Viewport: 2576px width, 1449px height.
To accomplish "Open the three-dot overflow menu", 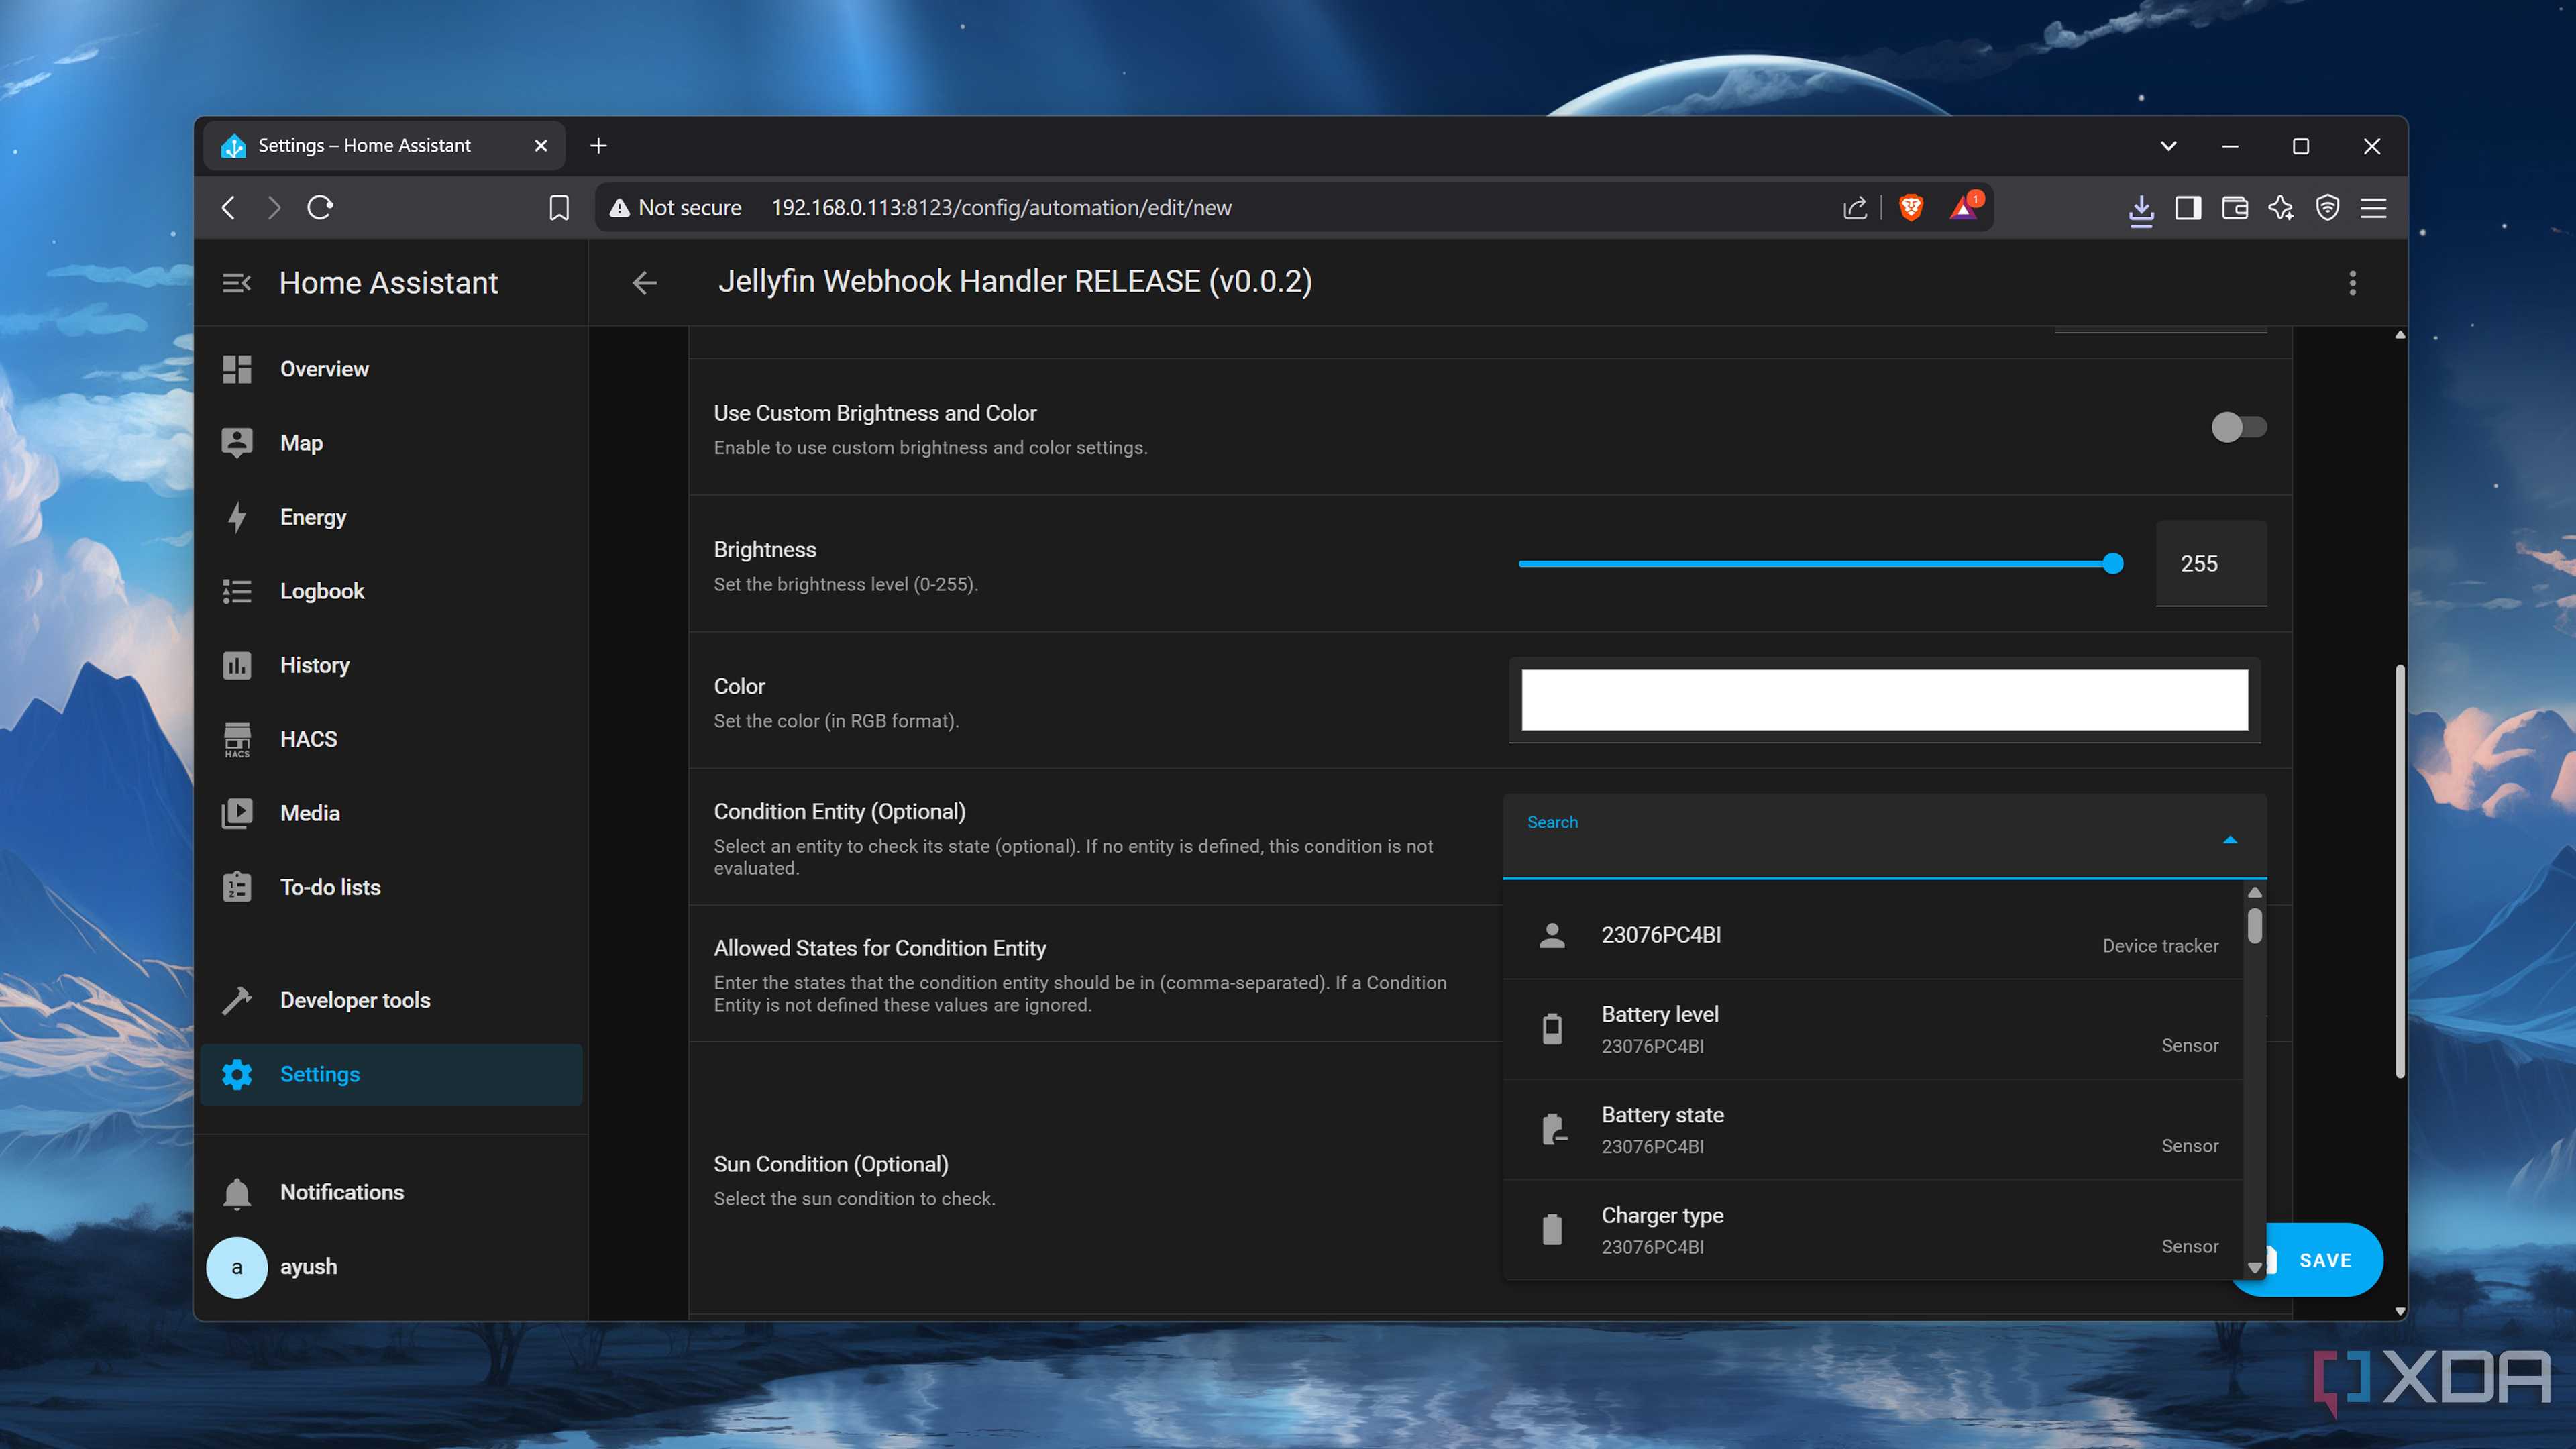I will [x=2352, y=283].
